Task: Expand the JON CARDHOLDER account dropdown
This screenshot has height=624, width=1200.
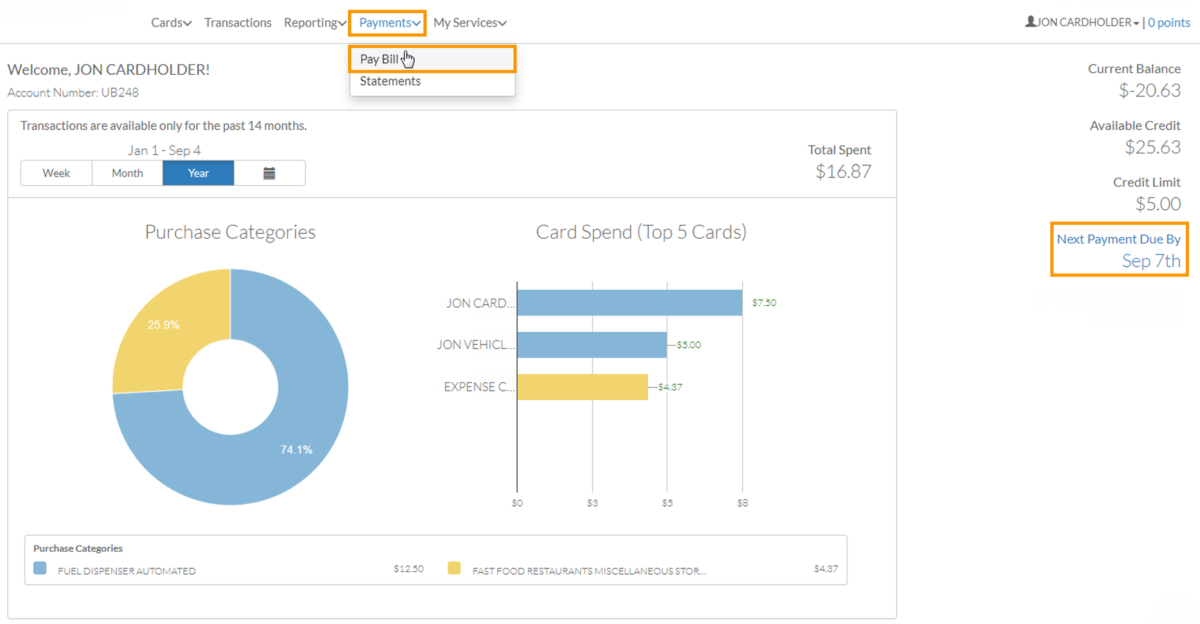Action: pos(1082,21)
